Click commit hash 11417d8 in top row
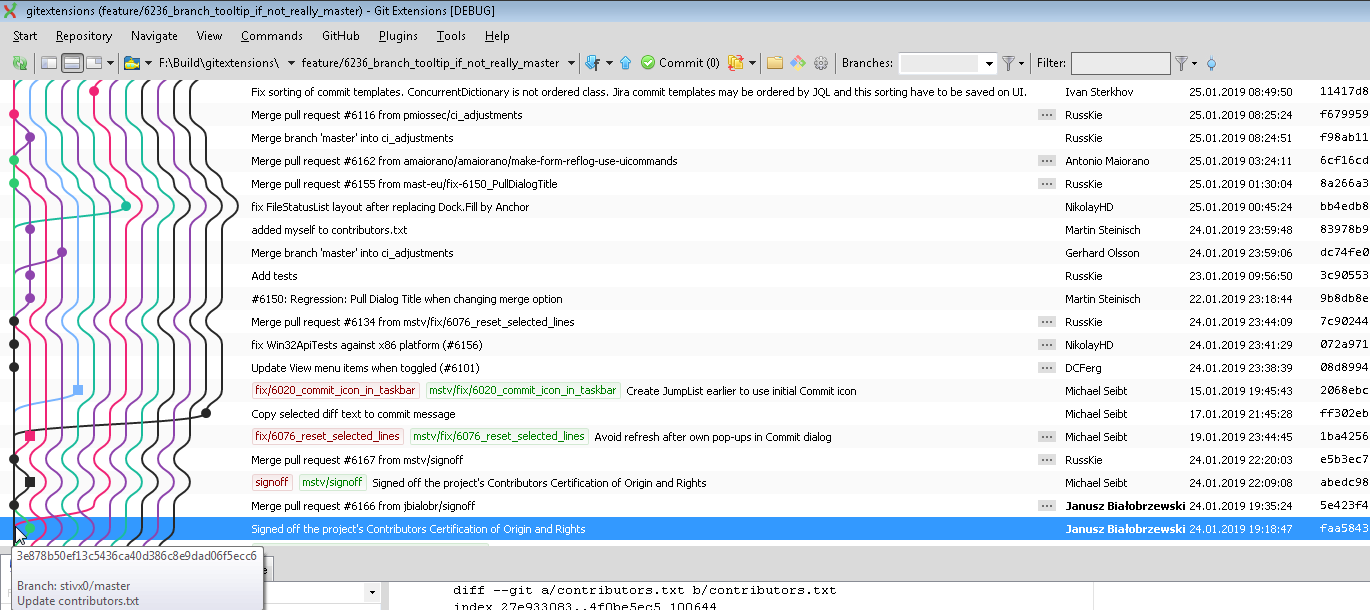1370x610 pixels. pyautogui.click(x=1344, y=92)
